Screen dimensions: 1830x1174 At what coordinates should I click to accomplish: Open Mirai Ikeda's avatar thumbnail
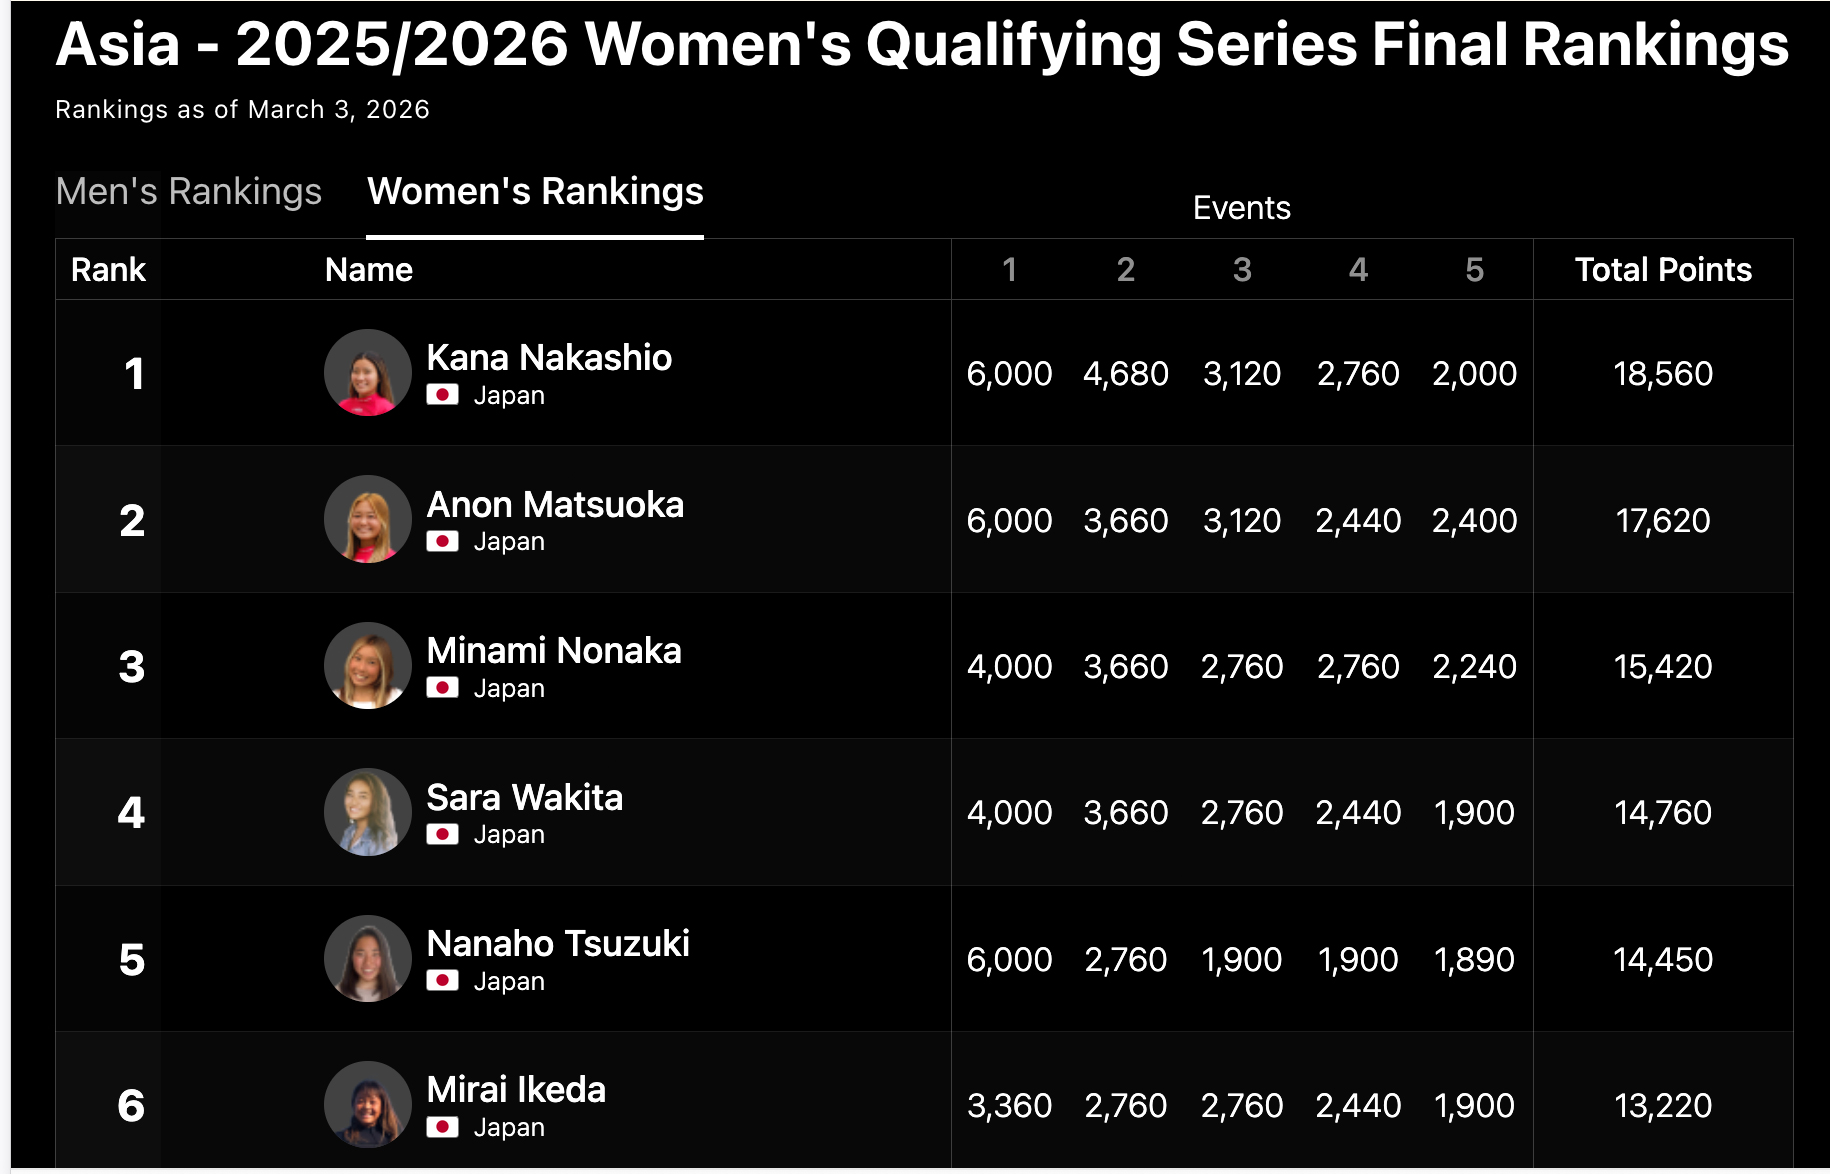(368, 1105)
